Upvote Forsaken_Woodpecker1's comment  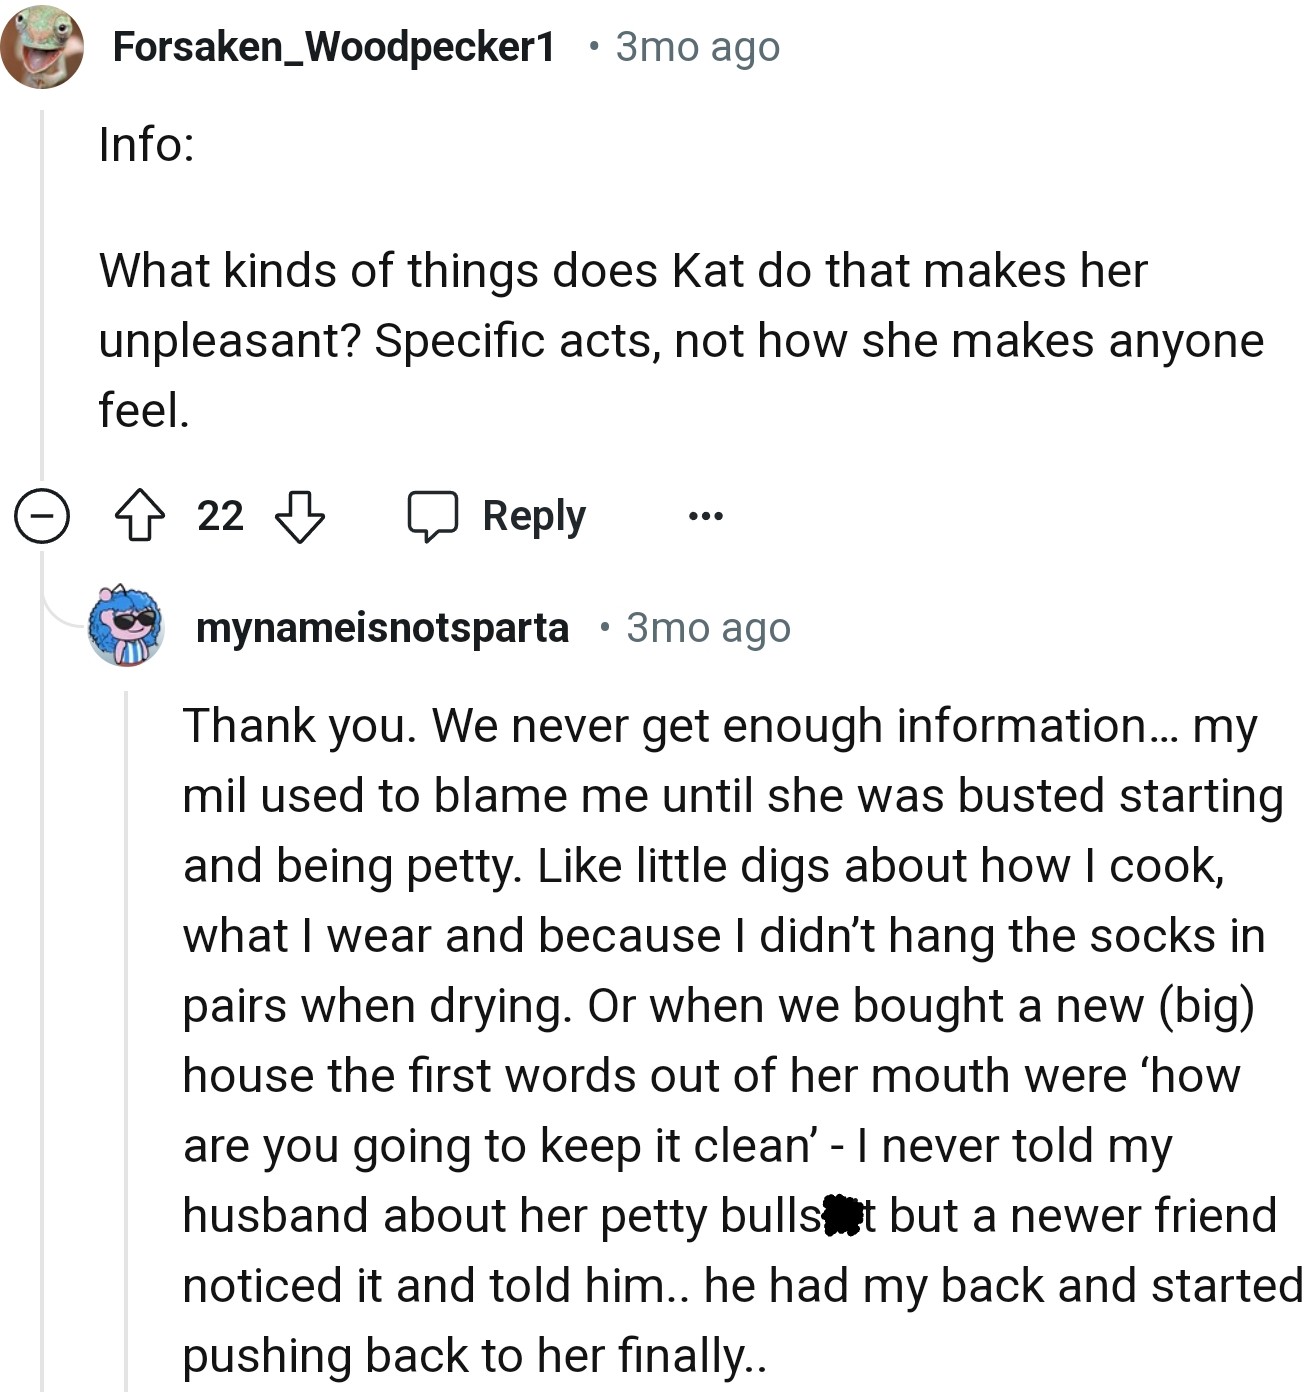click(140, 516)
